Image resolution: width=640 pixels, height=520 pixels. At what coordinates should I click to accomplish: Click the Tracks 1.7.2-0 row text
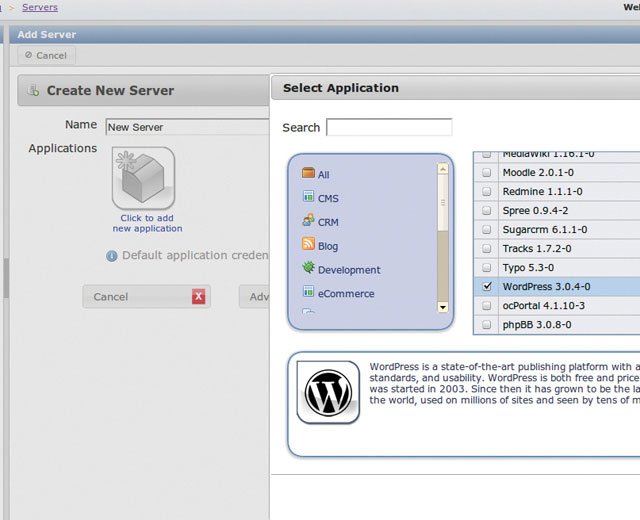[537, 249]
